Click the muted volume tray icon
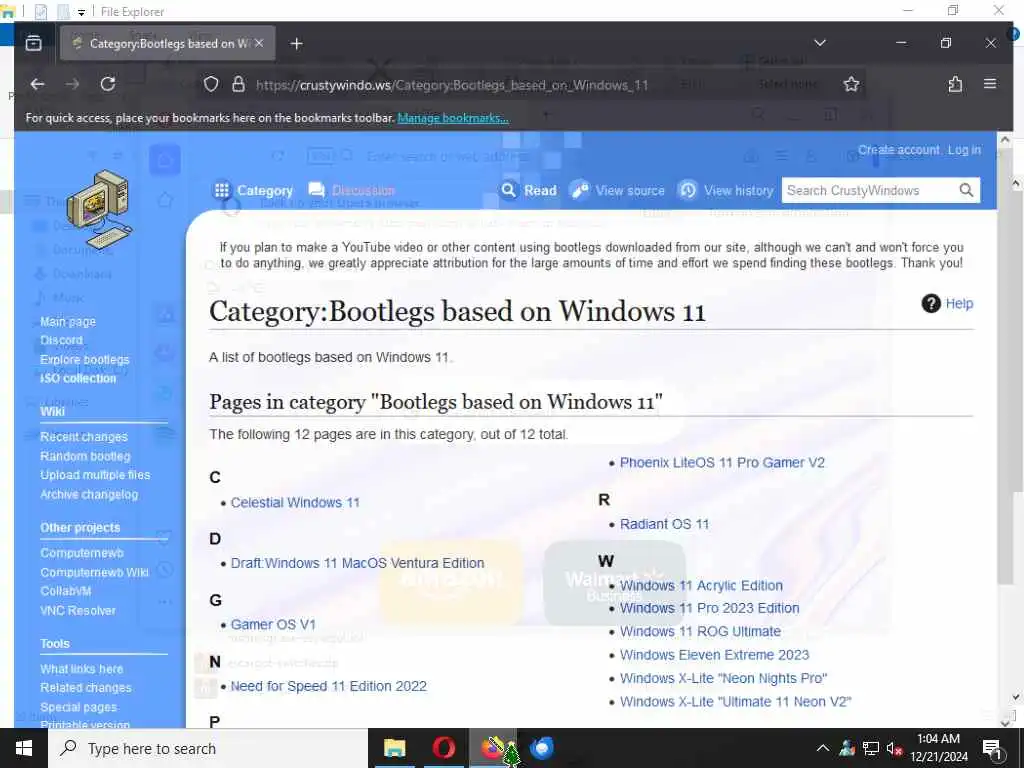 tap(895, 748)
